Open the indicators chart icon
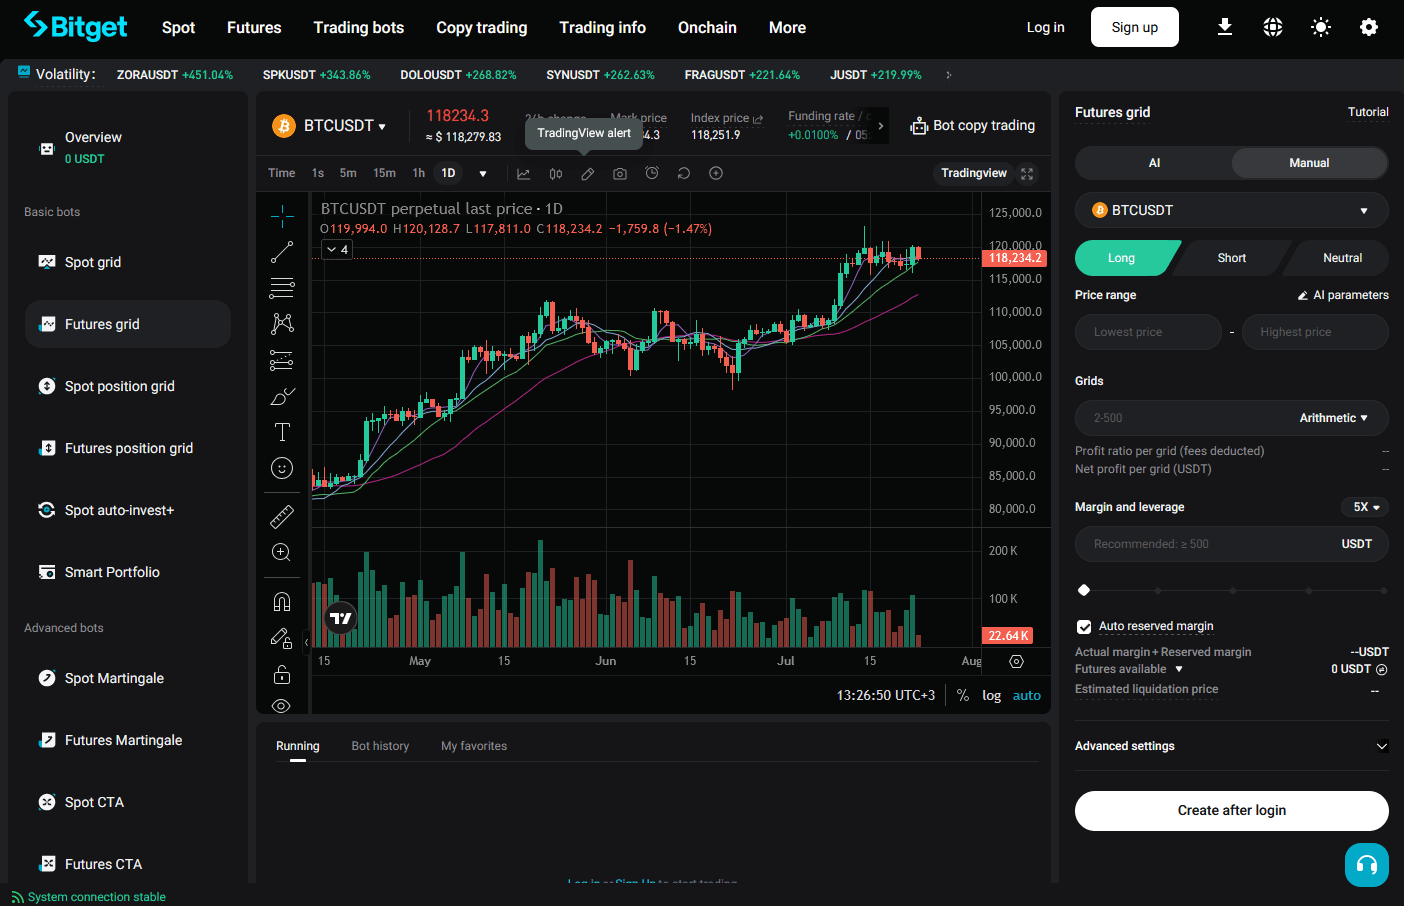 (523, 173)
